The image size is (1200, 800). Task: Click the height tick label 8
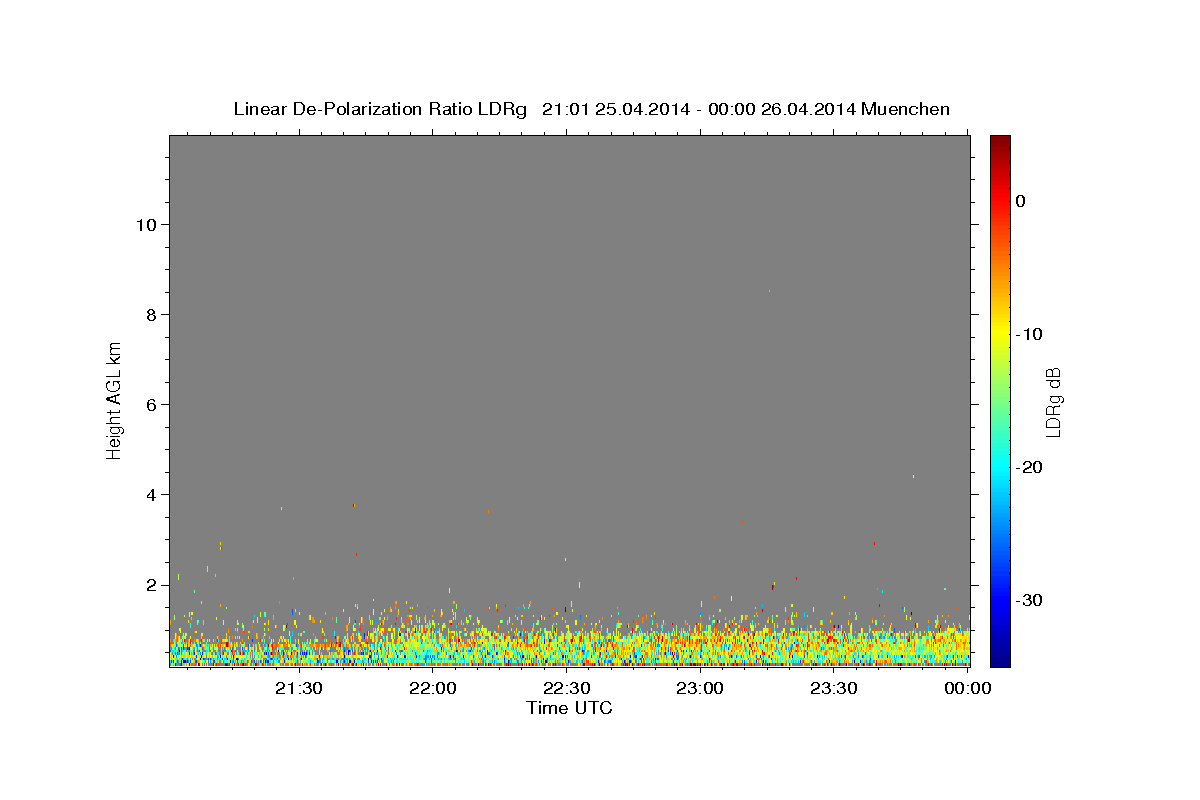click(152, 314)
